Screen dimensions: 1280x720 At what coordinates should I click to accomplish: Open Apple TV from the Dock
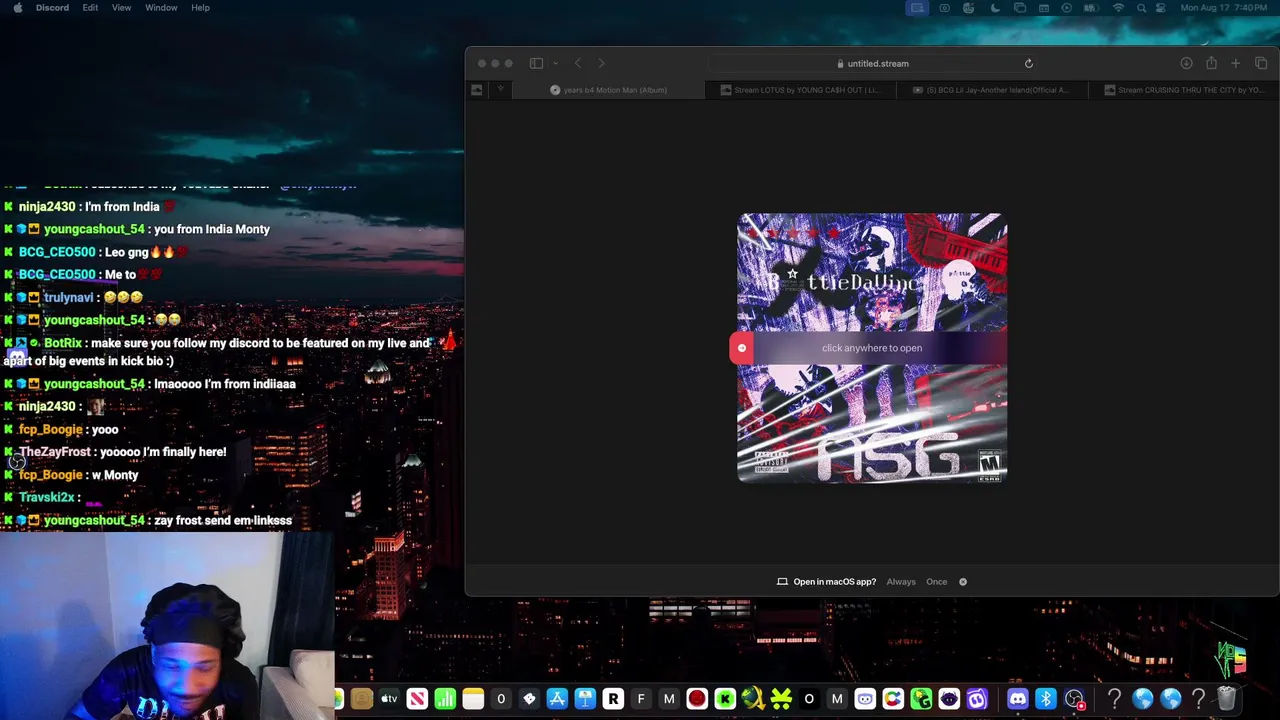click(x=389, y=699)
